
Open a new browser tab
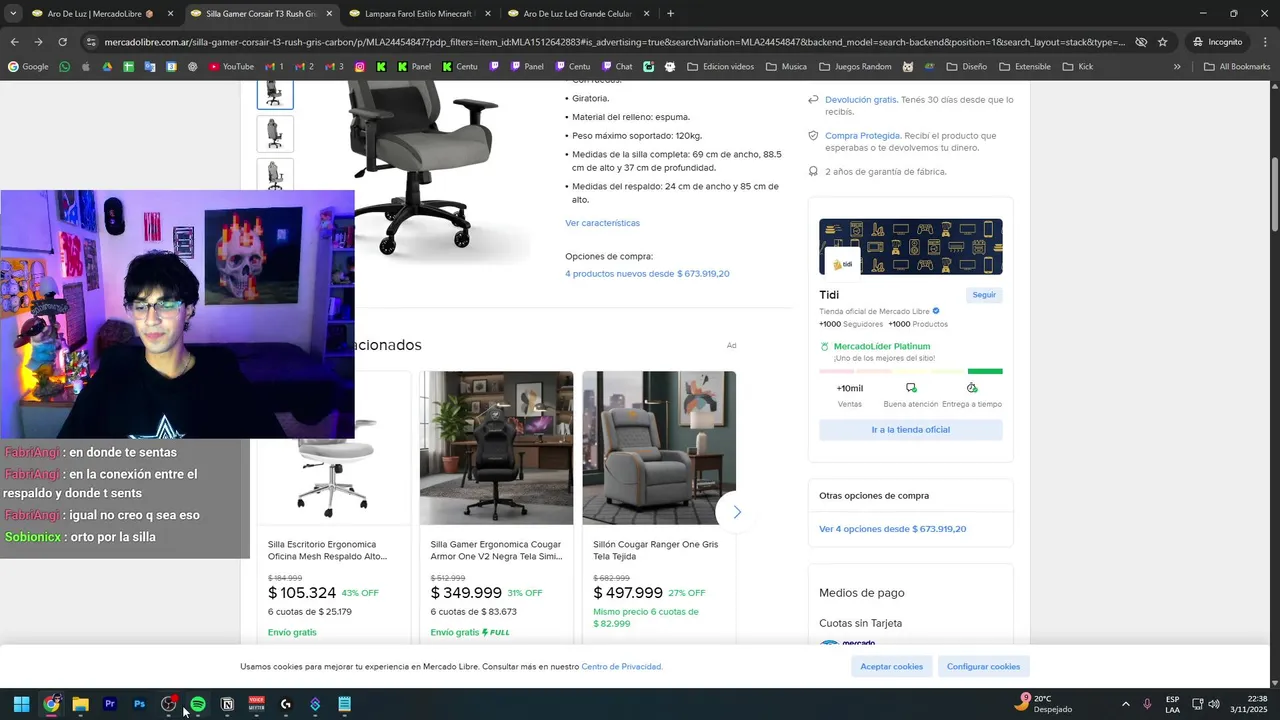click(x=670, y=14)
